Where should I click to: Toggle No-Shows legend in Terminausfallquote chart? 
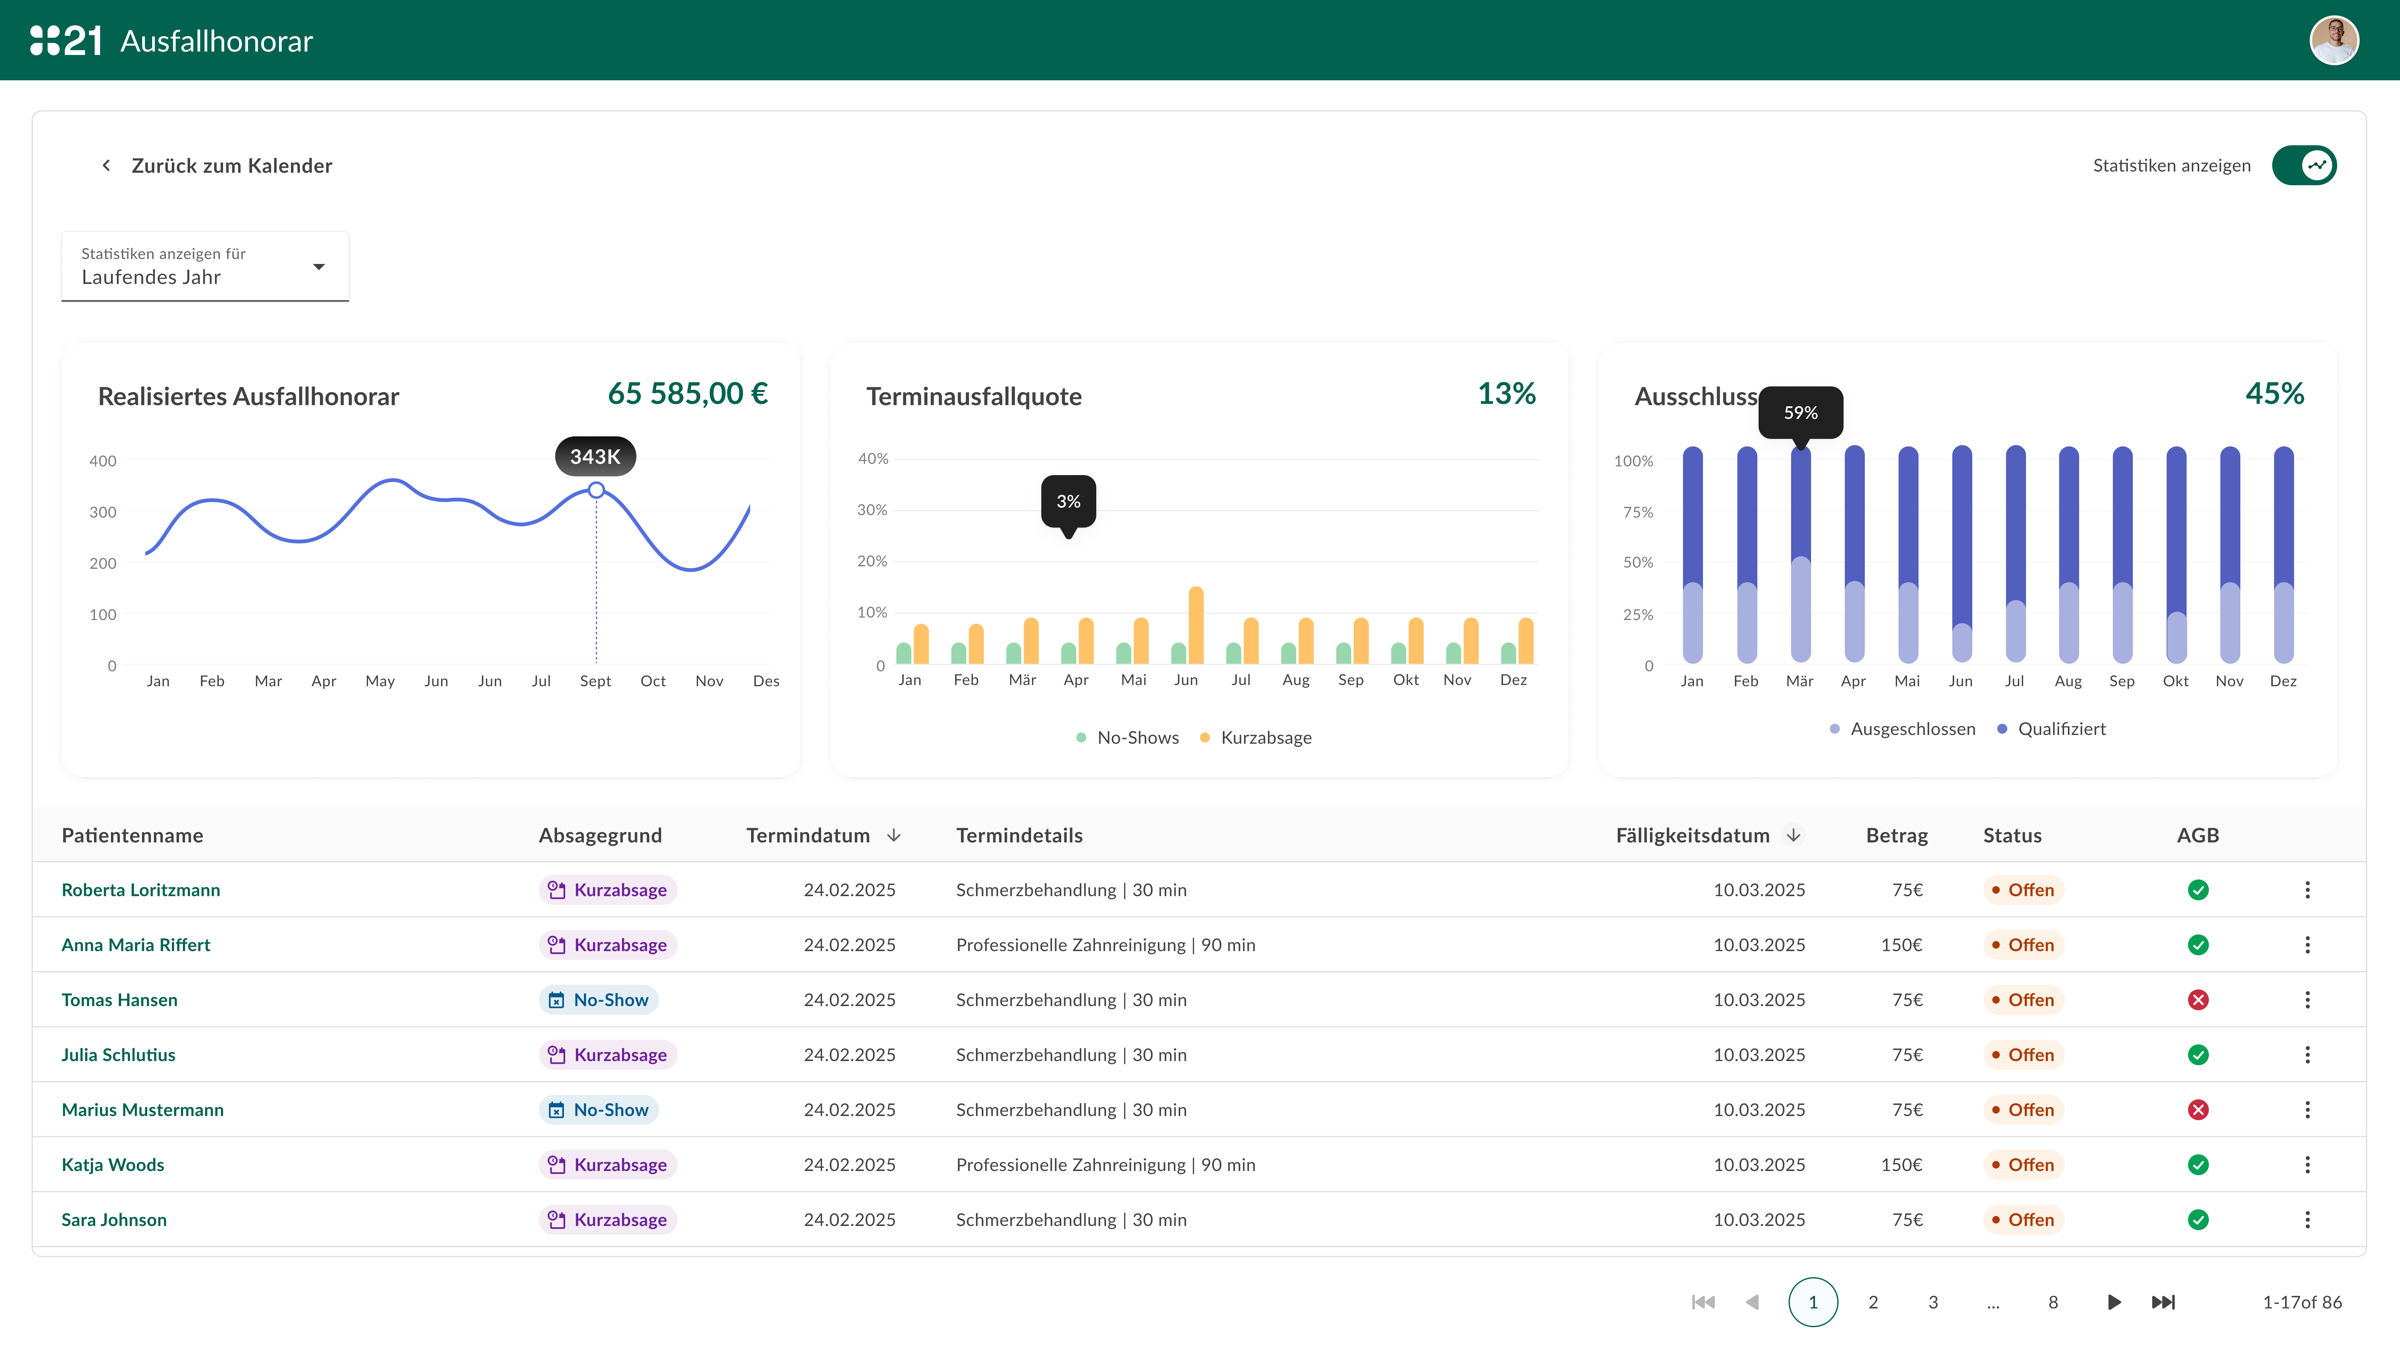coord(1128,738)
